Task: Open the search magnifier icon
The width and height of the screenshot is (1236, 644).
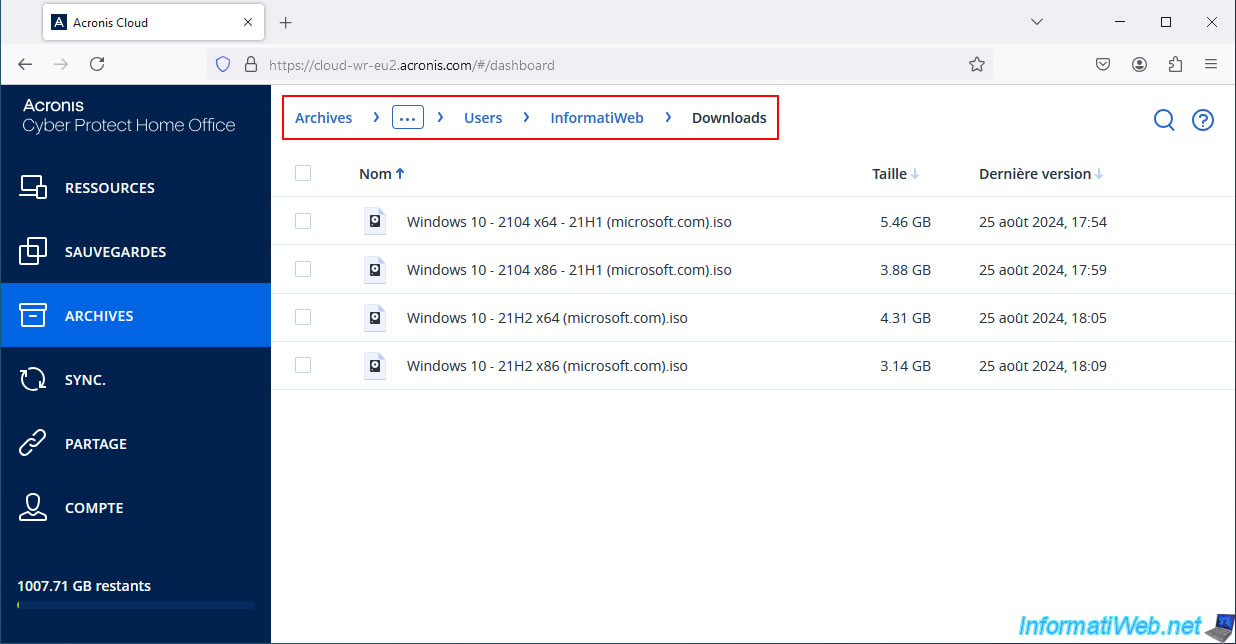Action: pos(1164,120)
